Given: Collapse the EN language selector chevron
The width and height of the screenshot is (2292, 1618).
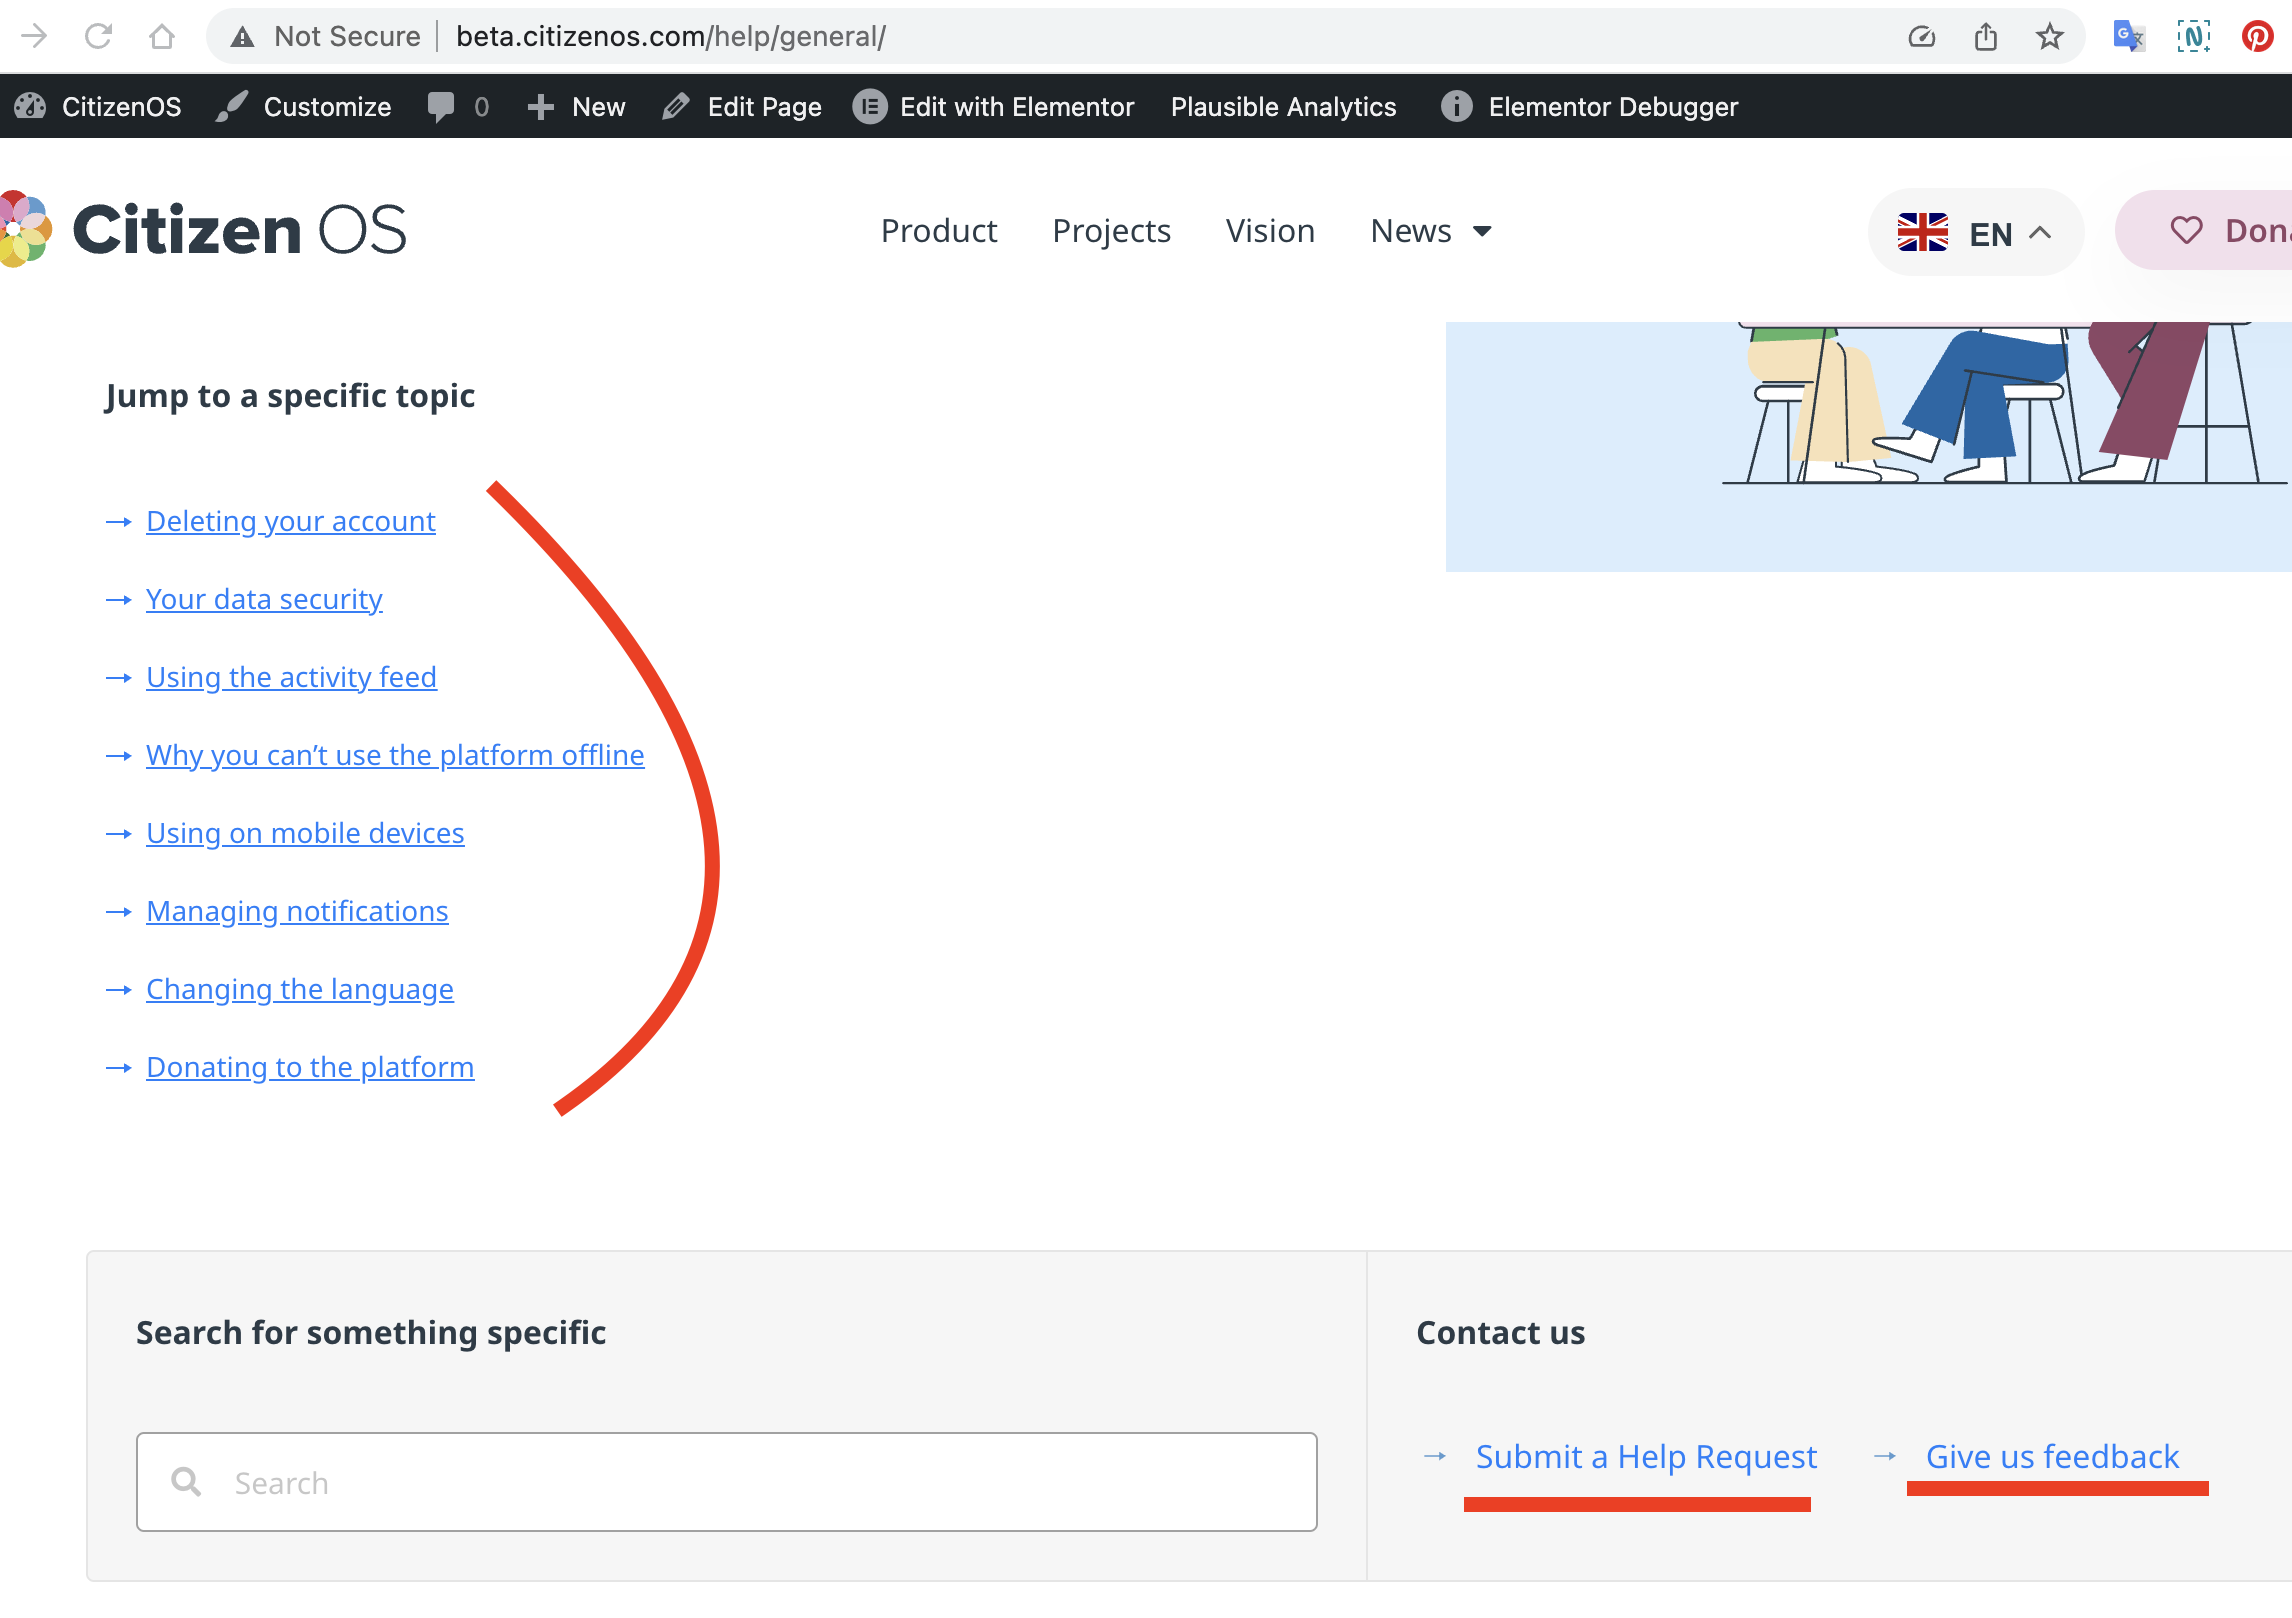Looking at the screenshot, I should pyautogui.click(x=2038, y=232).
